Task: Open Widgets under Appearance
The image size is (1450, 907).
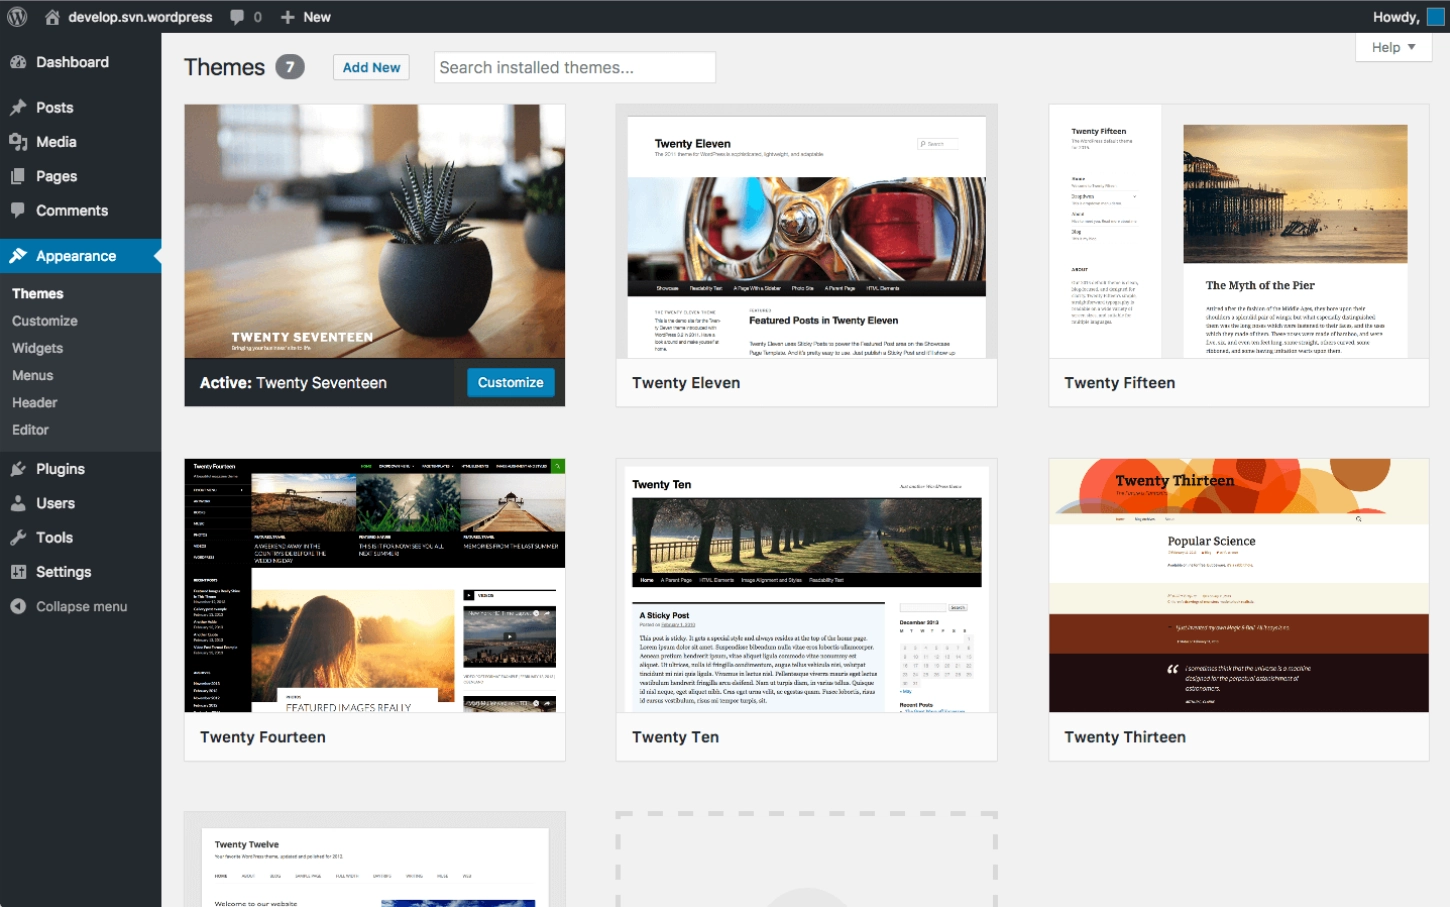Action: tap(37, 348)
